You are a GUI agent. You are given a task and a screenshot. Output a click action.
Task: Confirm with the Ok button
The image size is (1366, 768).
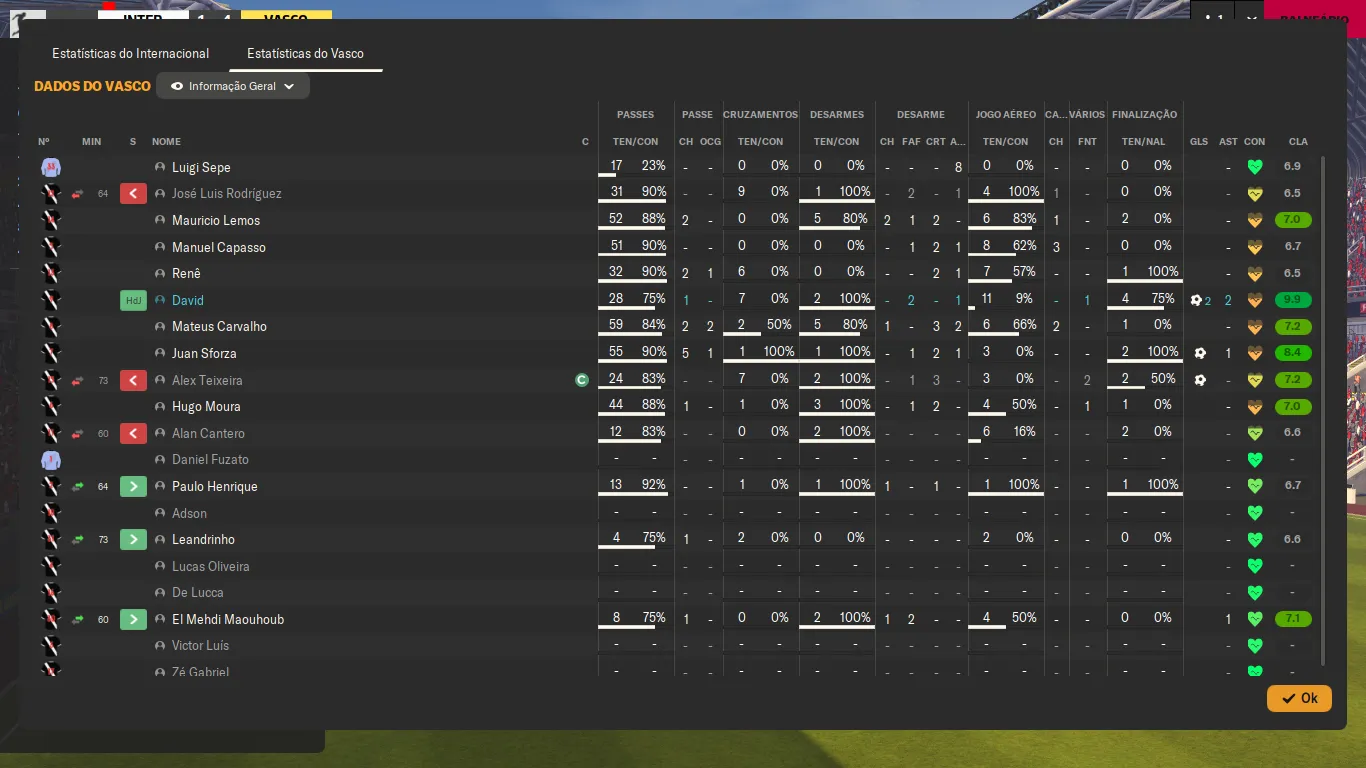click(1299, 698)
